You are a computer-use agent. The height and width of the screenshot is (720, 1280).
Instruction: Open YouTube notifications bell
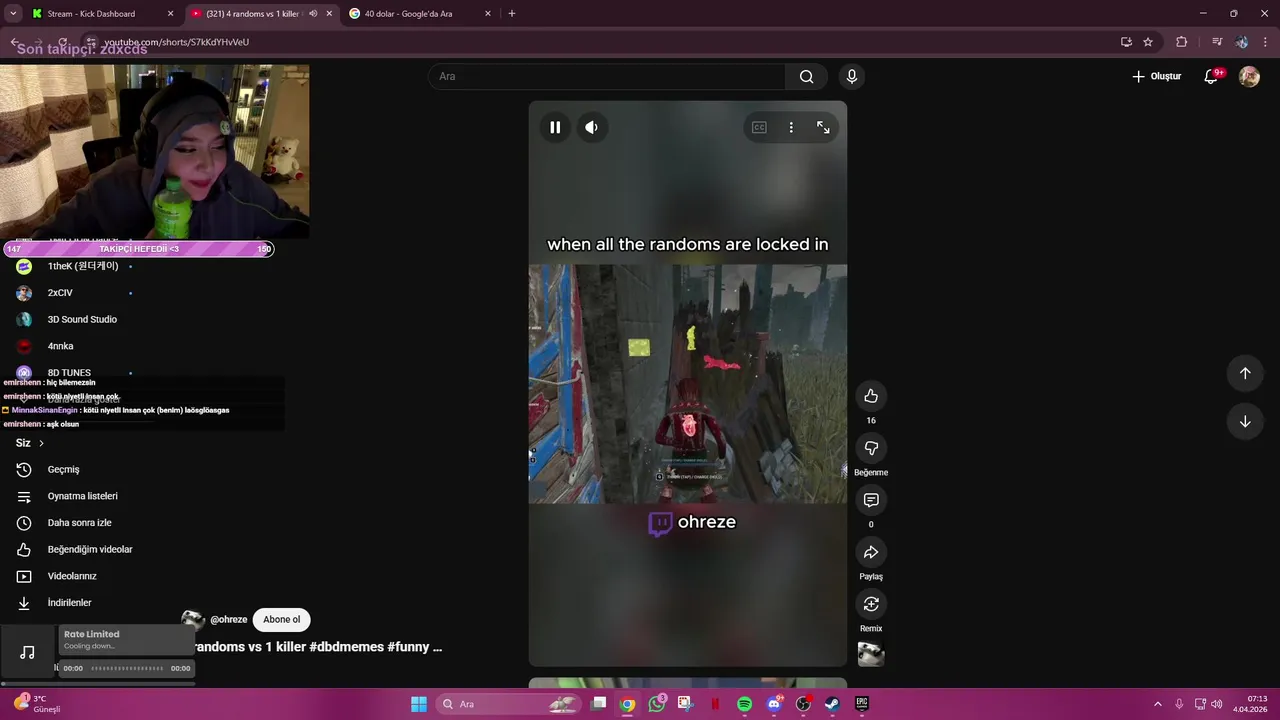(x=1211, y=76)
